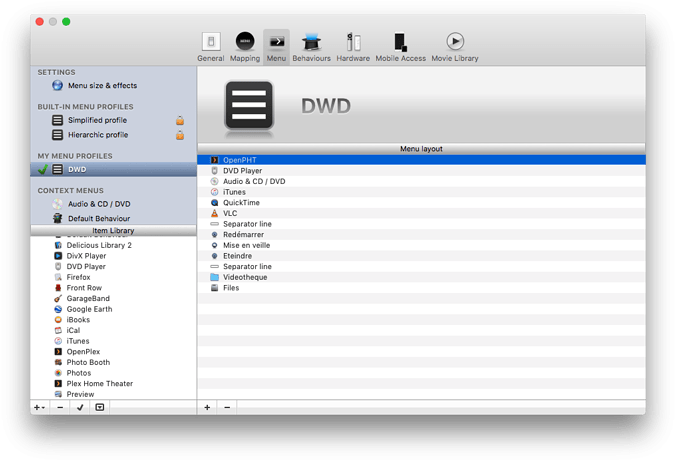Select QuickTime row in Menu layout
The height and width of the screenshot is (460, 675).
click(x=421, y=203)
